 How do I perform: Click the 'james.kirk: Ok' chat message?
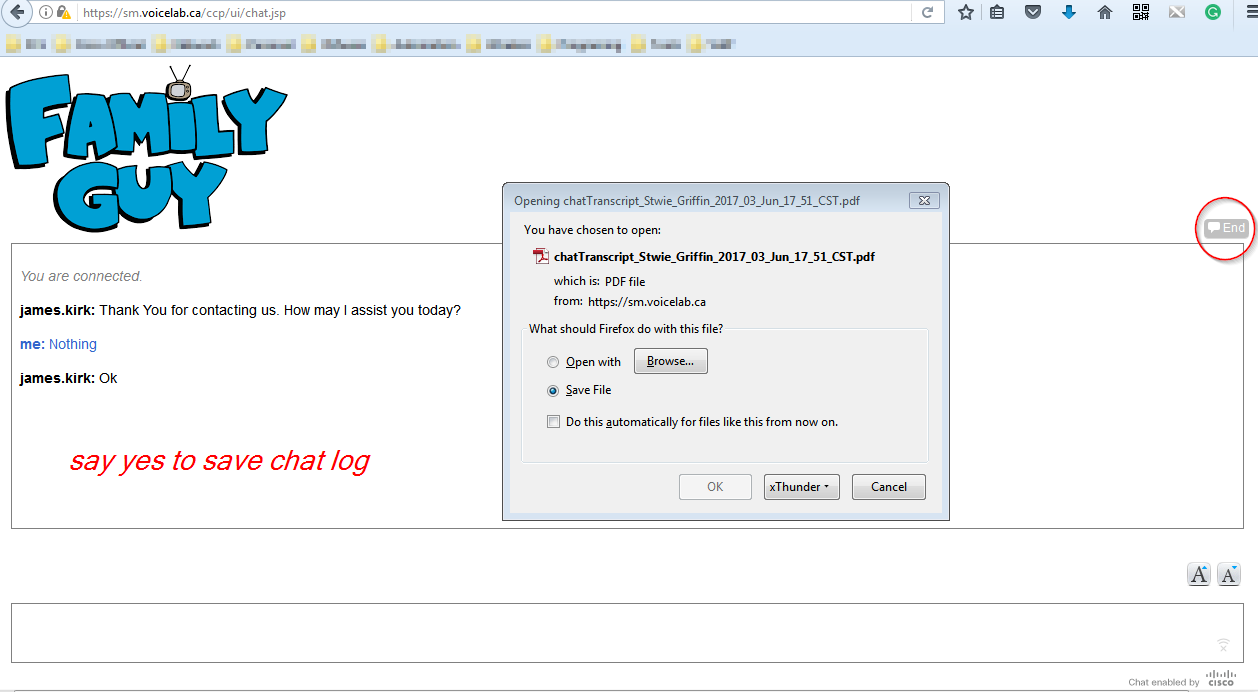[x=68, y=378]
